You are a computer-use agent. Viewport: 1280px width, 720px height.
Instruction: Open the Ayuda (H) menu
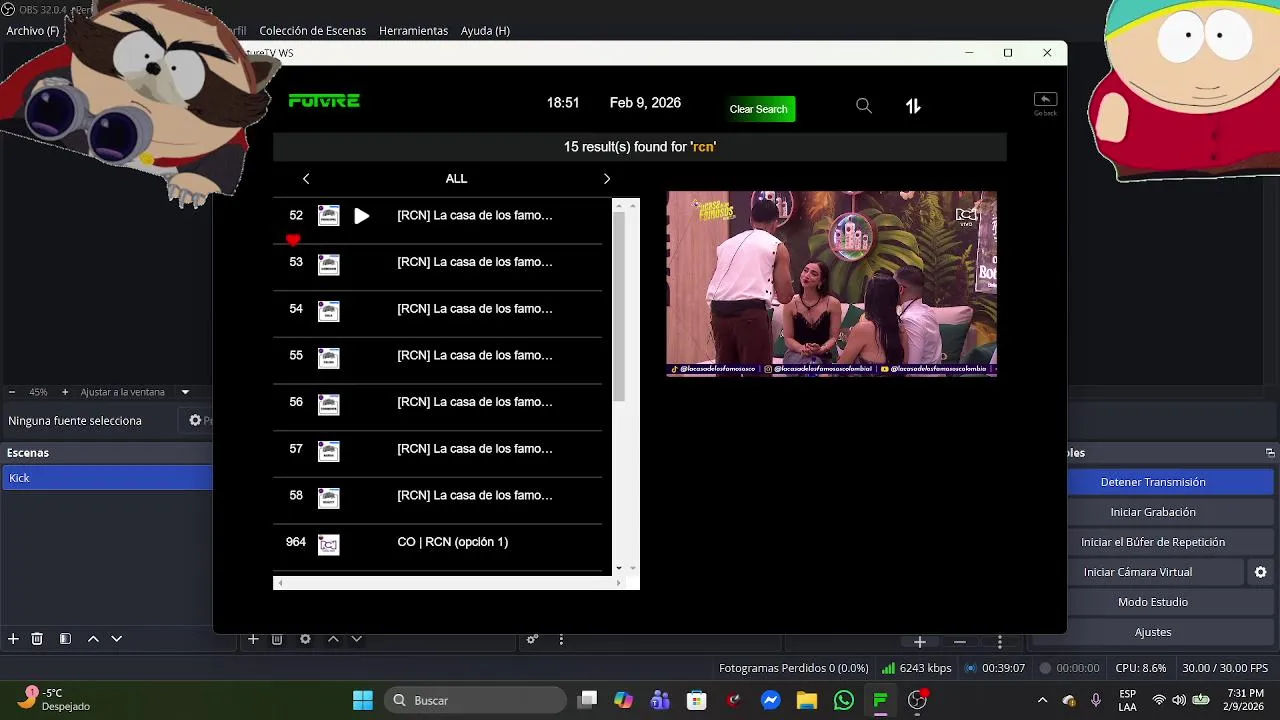coord(485,31)
